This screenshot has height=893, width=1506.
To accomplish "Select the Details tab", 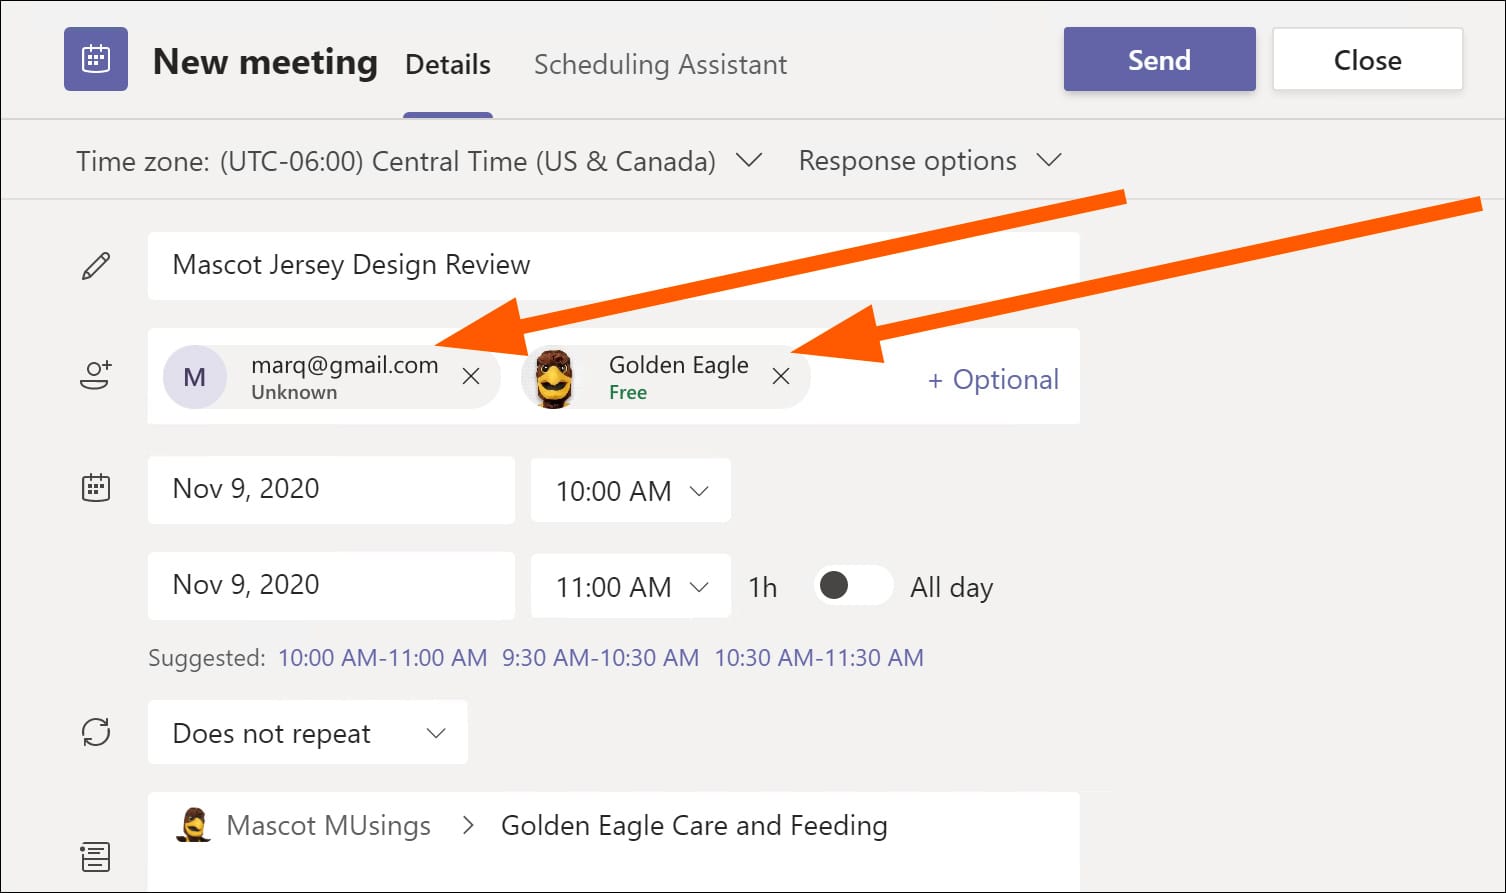I will [448, 65].
